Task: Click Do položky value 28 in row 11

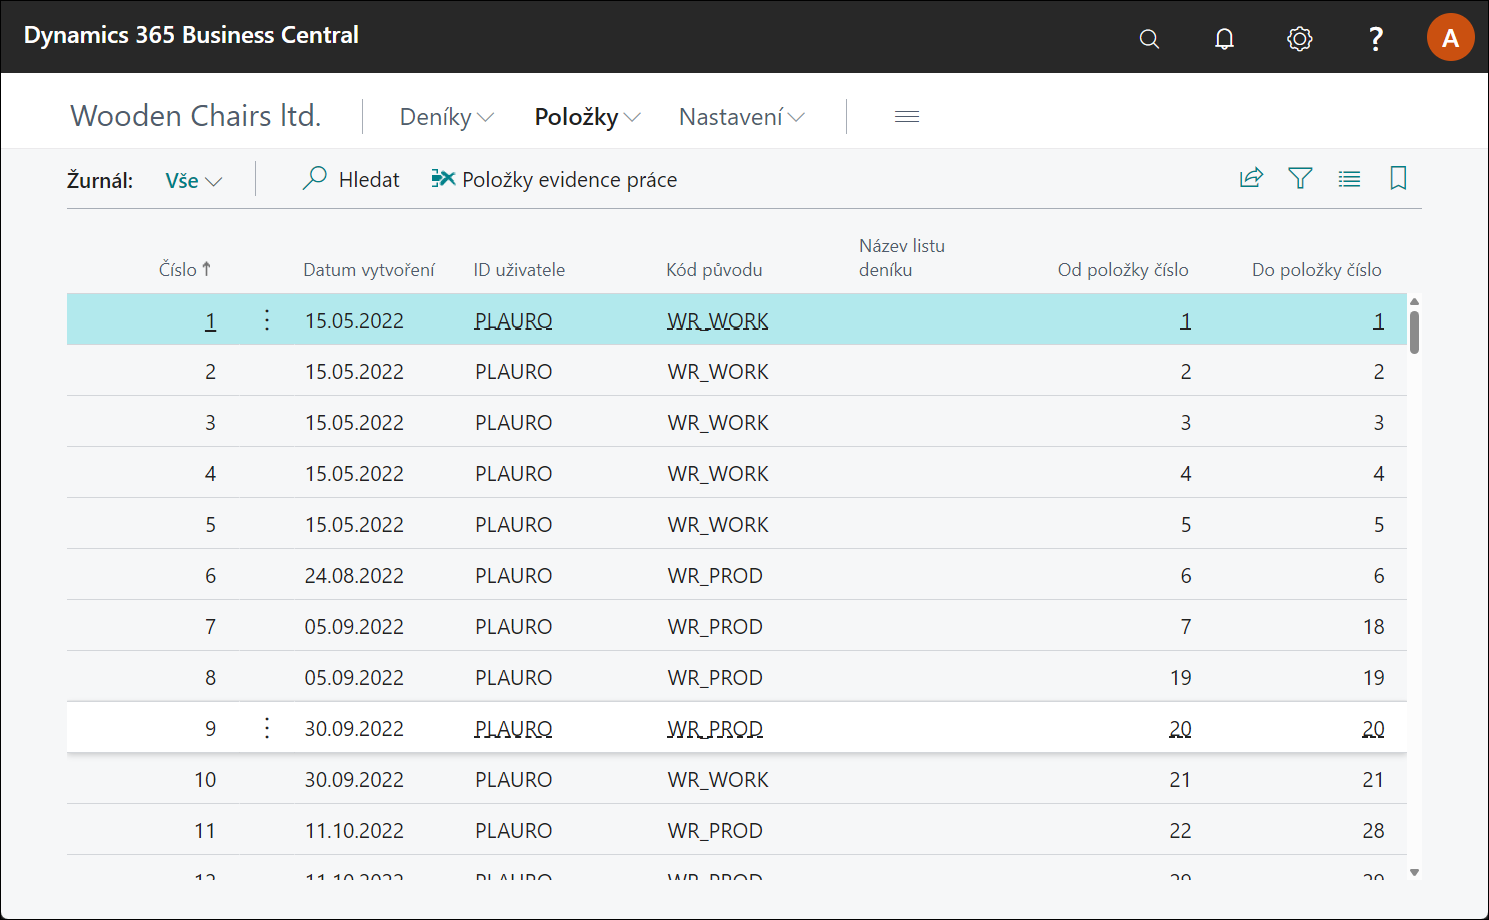Action: click(x=1373, y=831)
